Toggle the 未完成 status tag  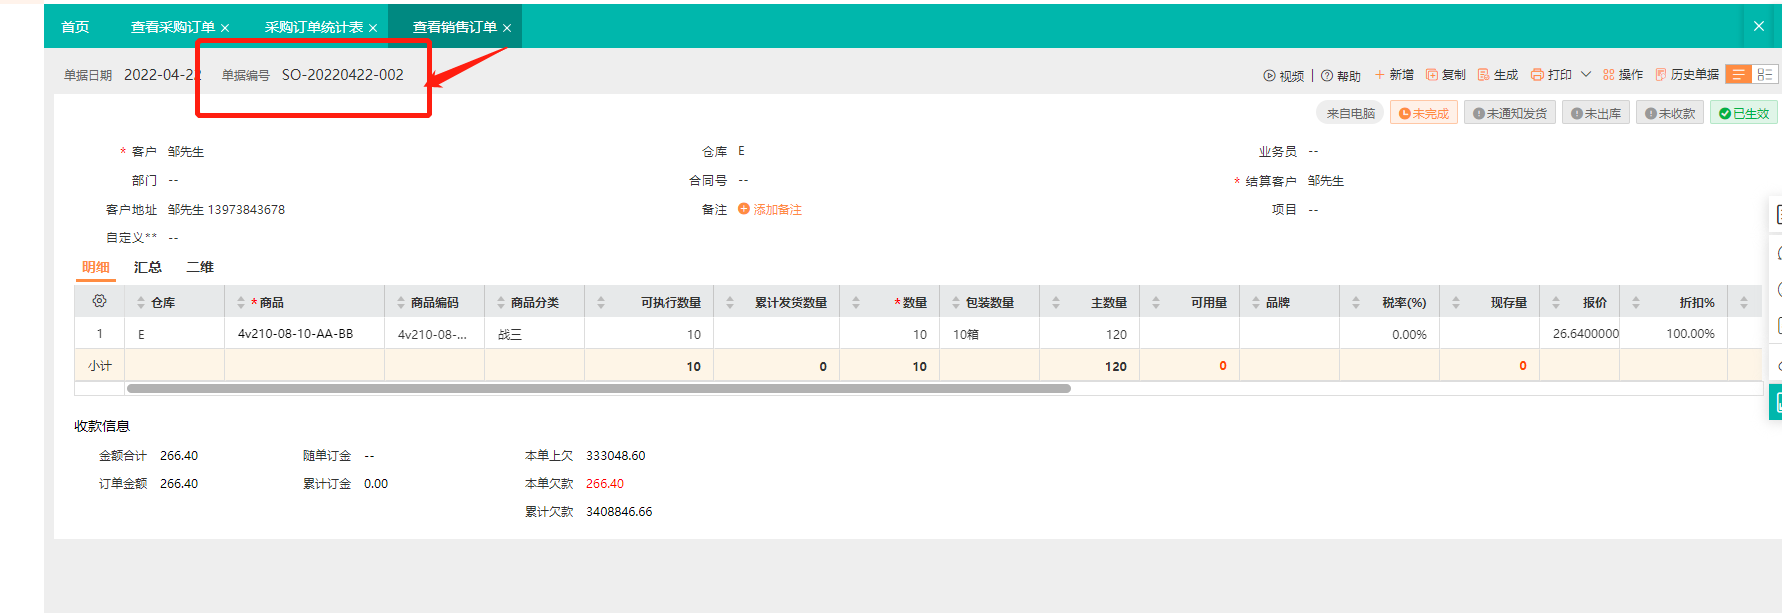[x=1423, y=113]
